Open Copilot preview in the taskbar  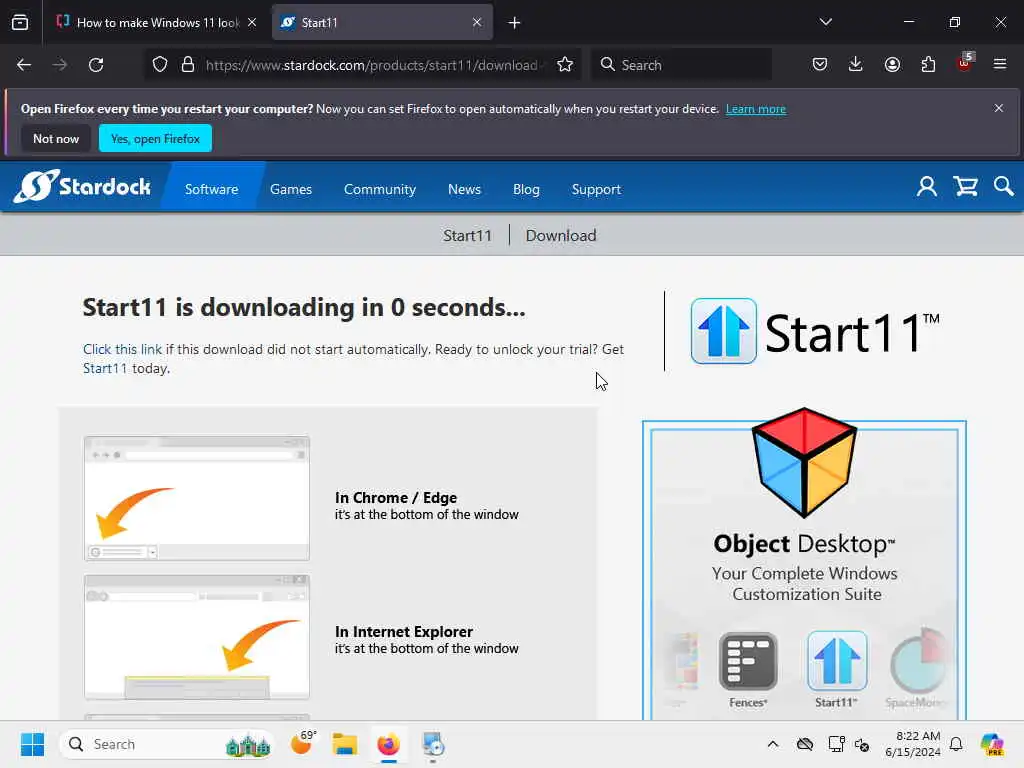pos(992,744)
